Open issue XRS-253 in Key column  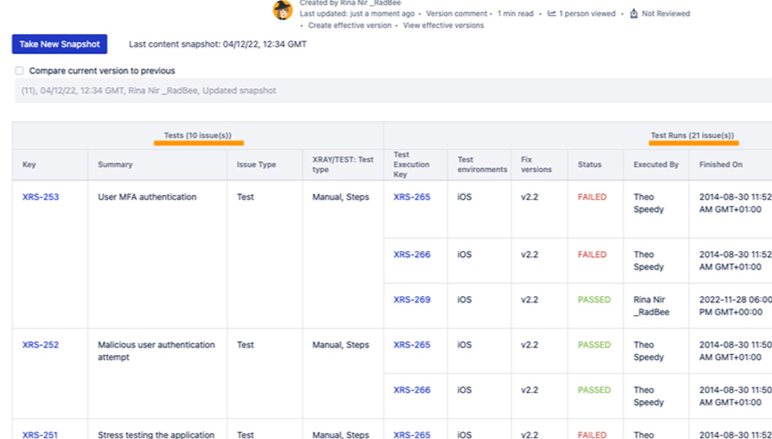point(40,197)
